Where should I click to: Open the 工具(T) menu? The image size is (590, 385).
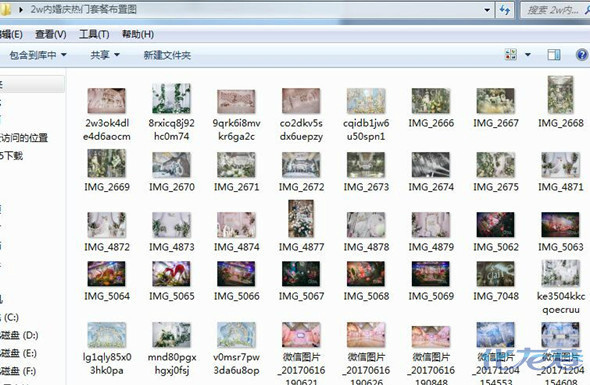point(94,35)
